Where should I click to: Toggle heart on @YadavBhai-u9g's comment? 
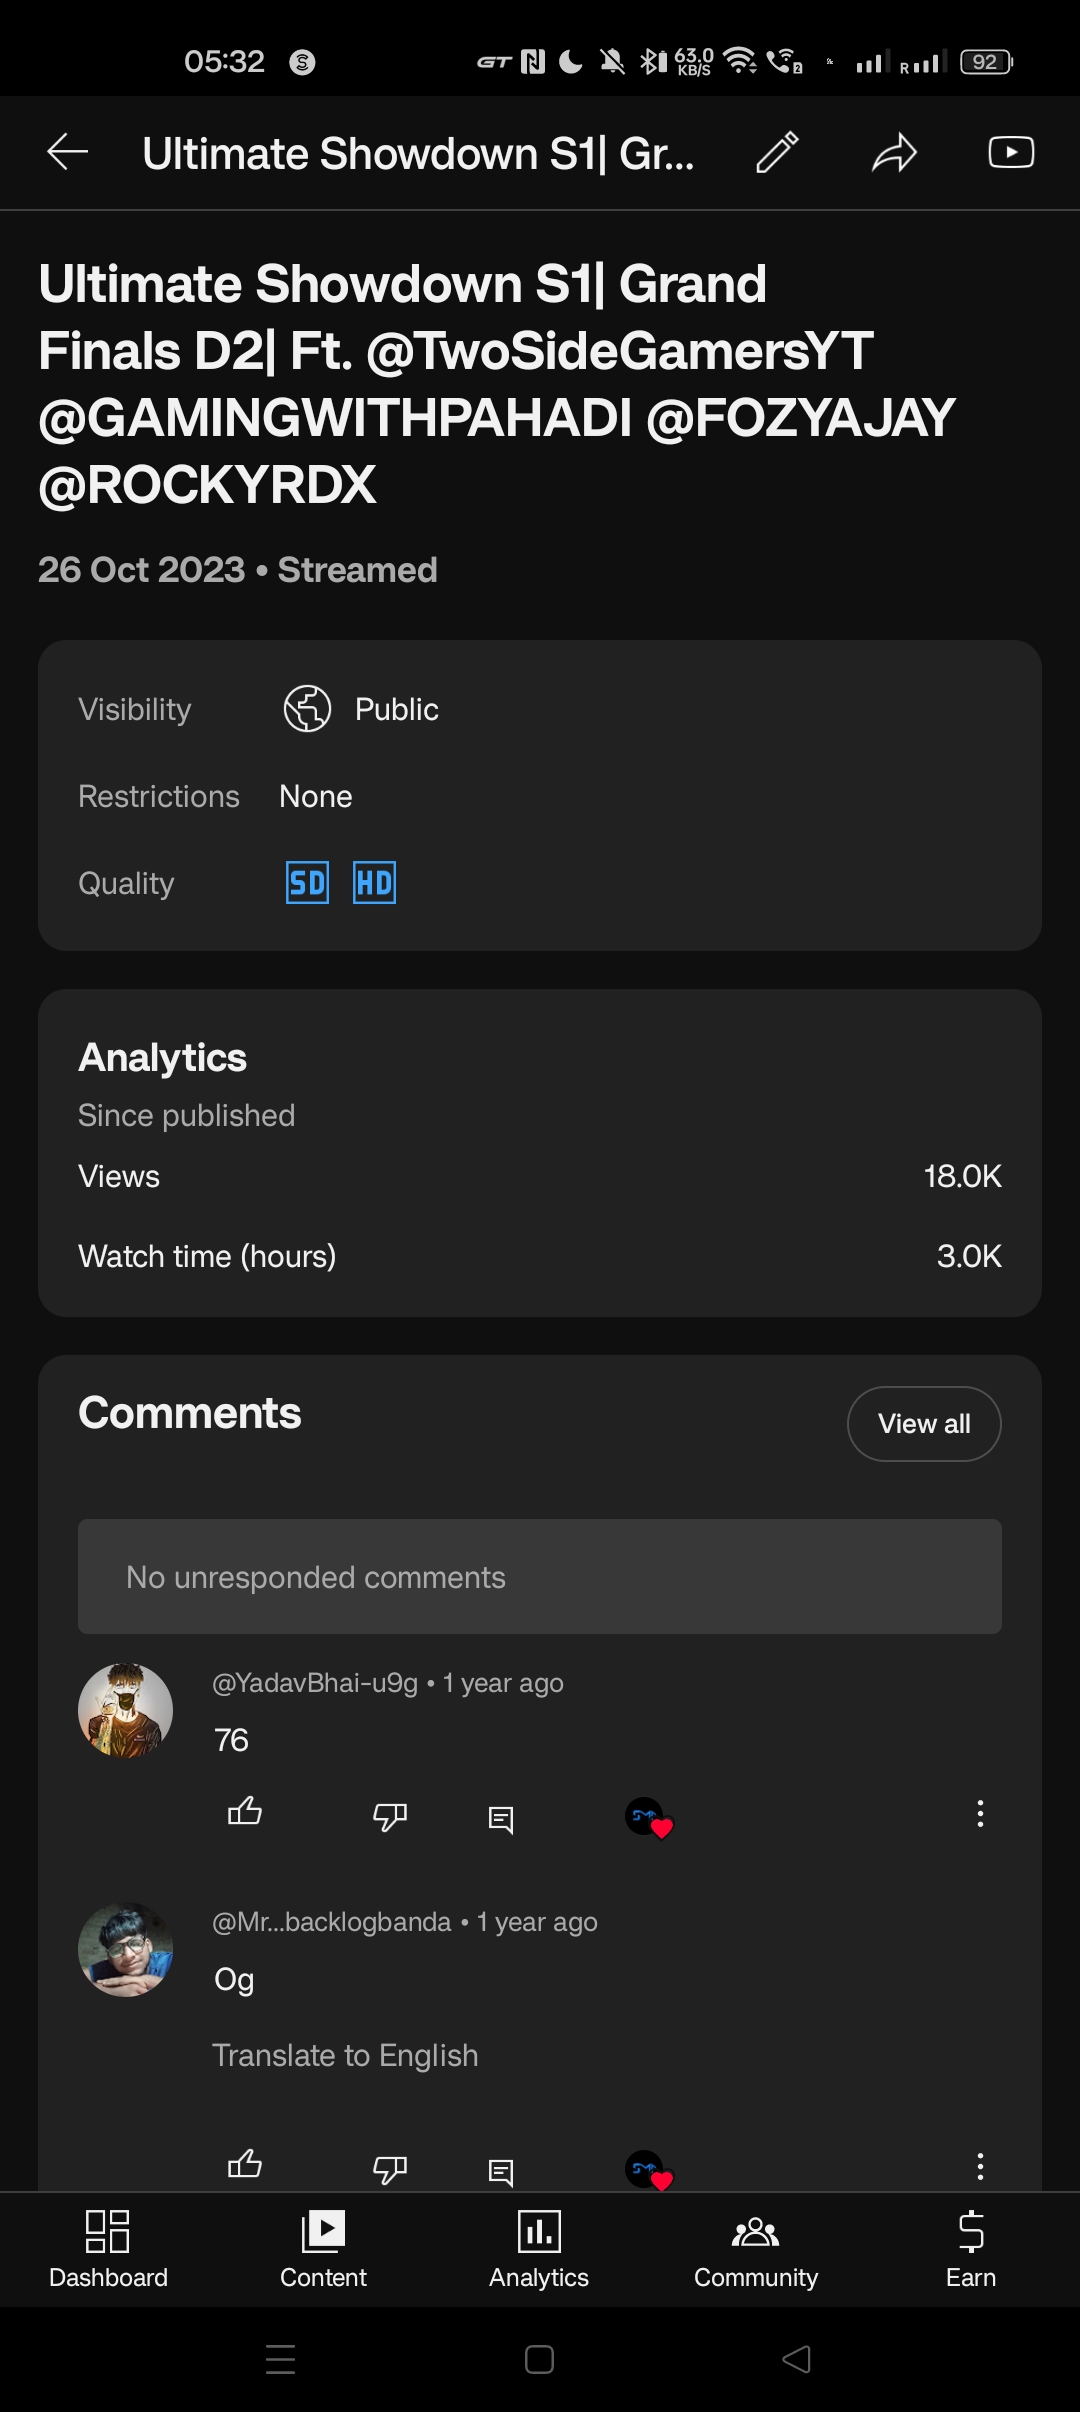pos(648,1817)
